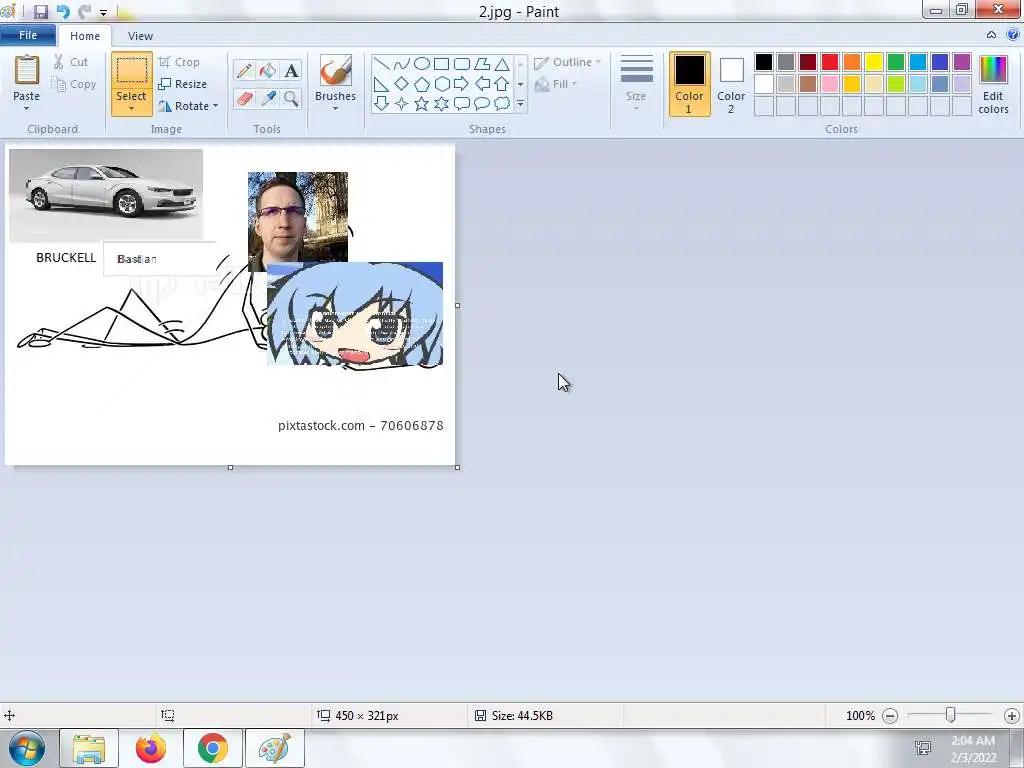The width and height of the screenshot is (1024, 768).
Task: Pick the green color swatch
Action: 895,62
